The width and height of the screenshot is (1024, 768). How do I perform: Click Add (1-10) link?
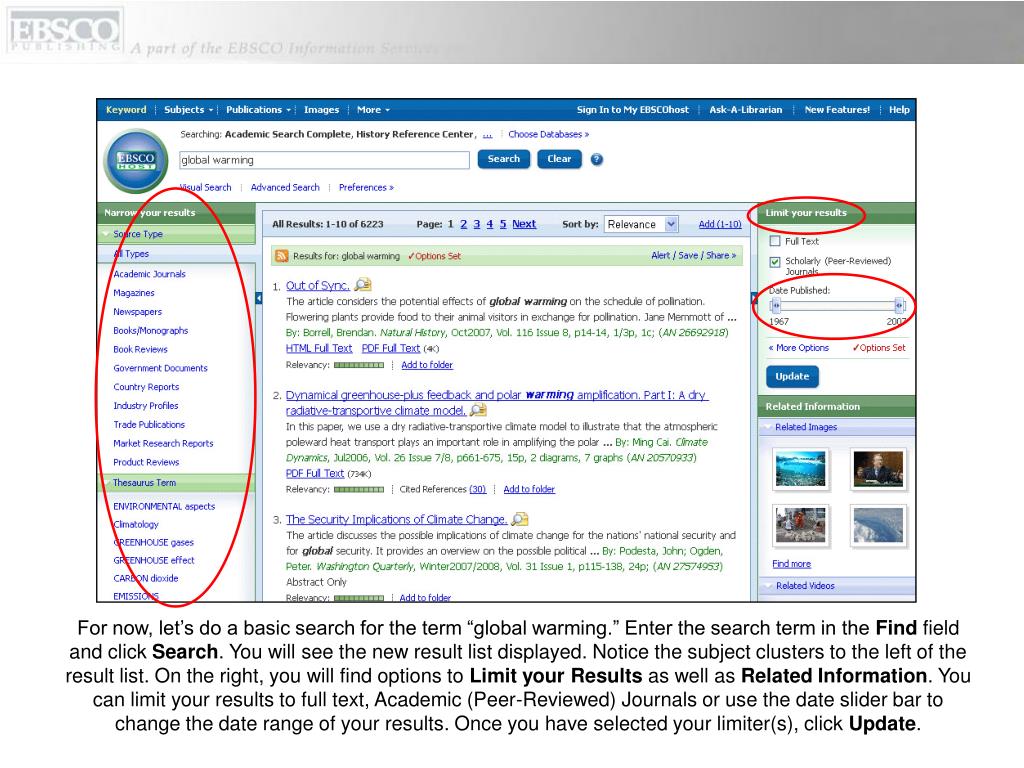[720, 224]
